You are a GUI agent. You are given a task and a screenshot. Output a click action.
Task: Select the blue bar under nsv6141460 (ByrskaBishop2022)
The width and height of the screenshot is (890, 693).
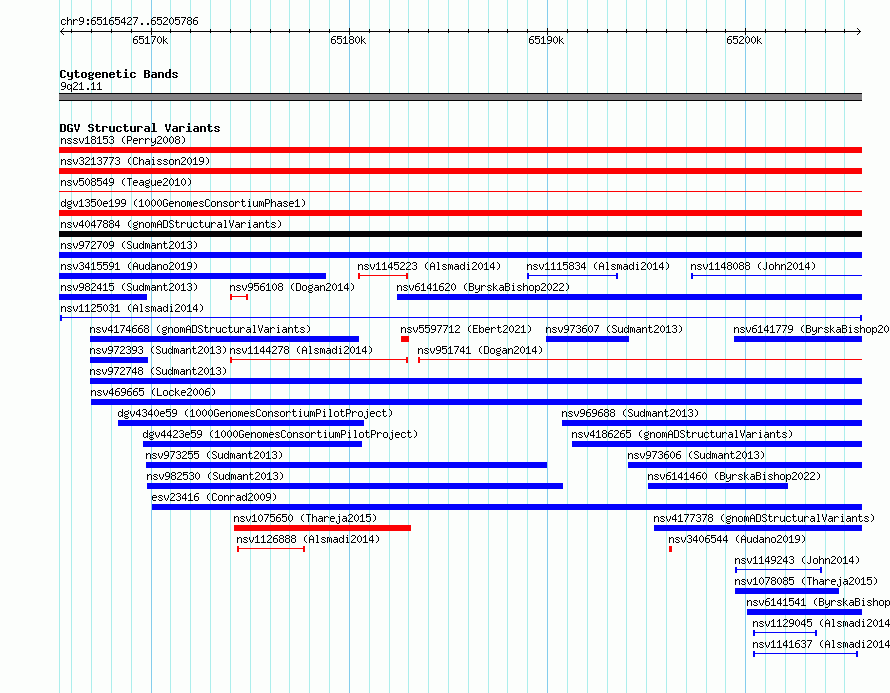coord(718,486)
